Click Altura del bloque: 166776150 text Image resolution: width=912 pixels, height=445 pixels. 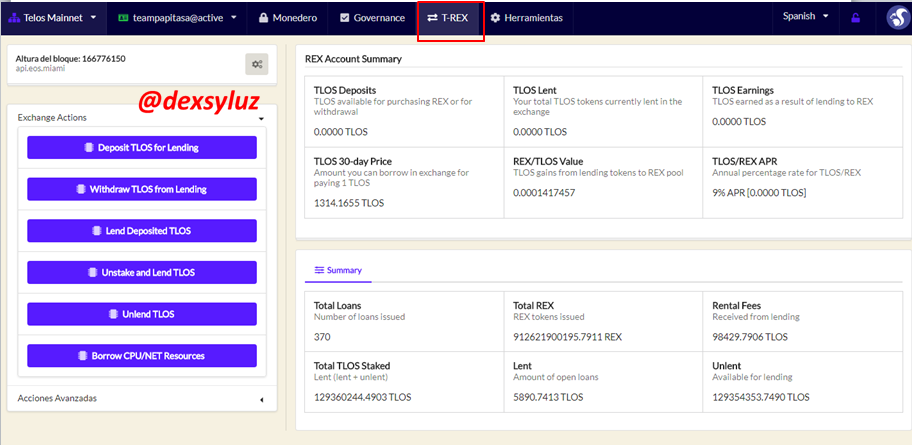pos(70,59)
